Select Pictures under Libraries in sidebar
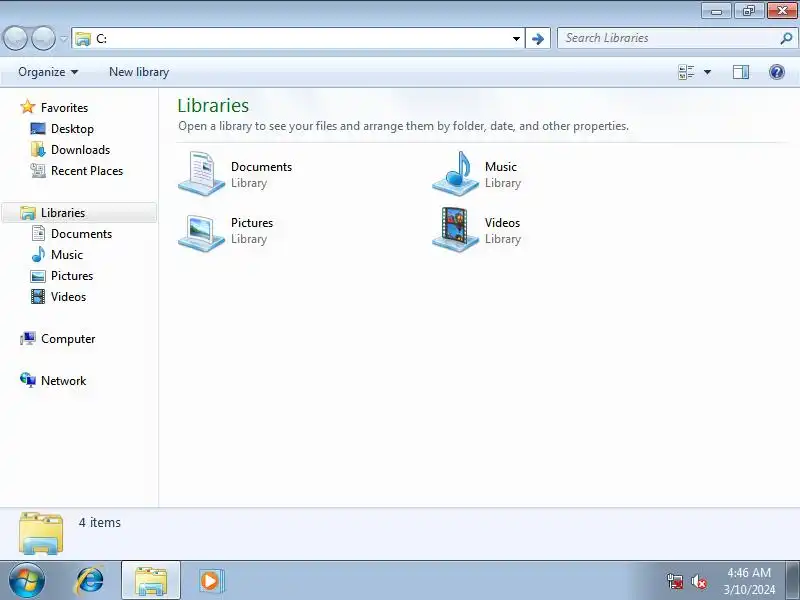Image resolution: width=800 pixels, height=600 pixels. [x=72, y=276]
